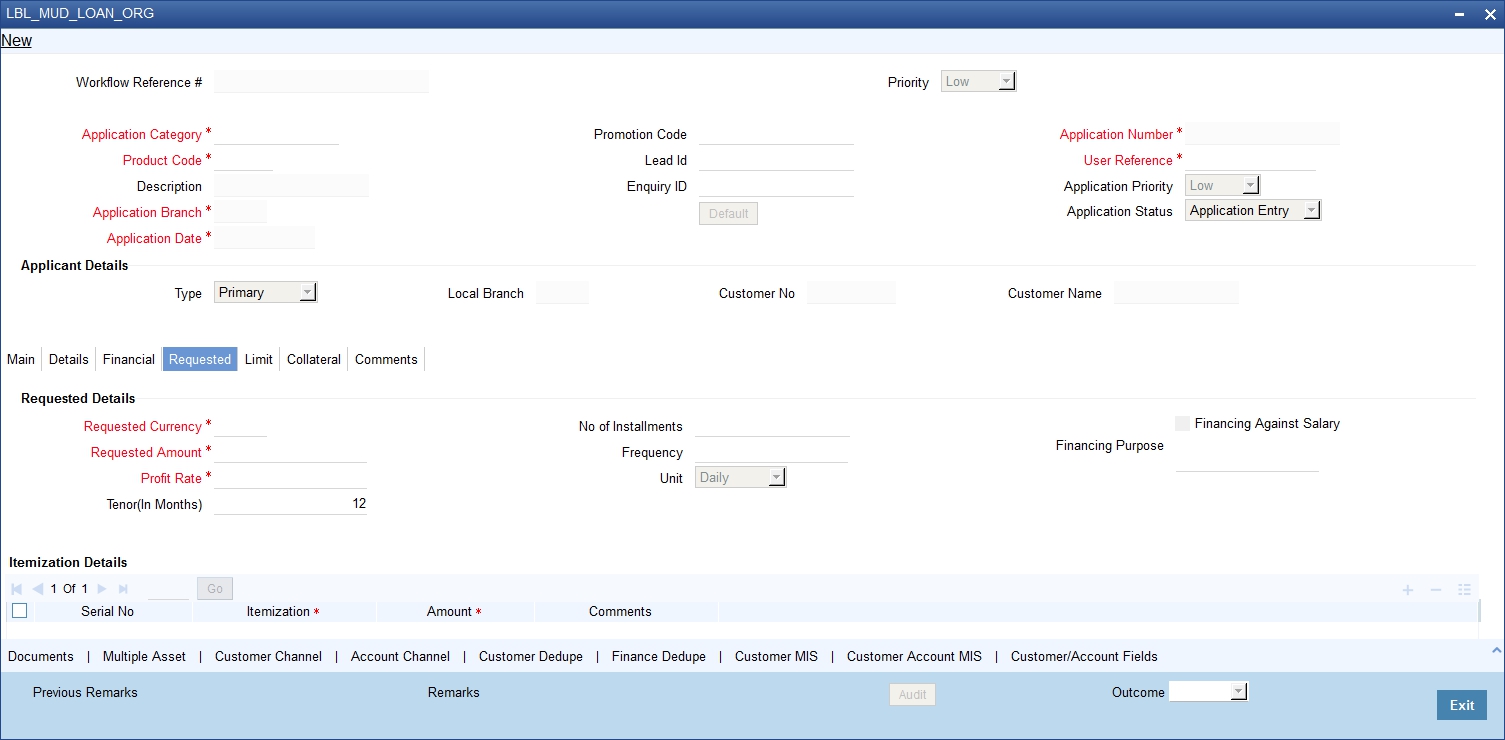Click the Enquiry ID field

[776, 186]
